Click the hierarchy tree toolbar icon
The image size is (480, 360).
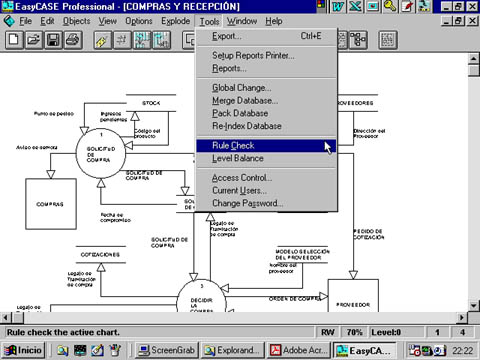point(358,40)
